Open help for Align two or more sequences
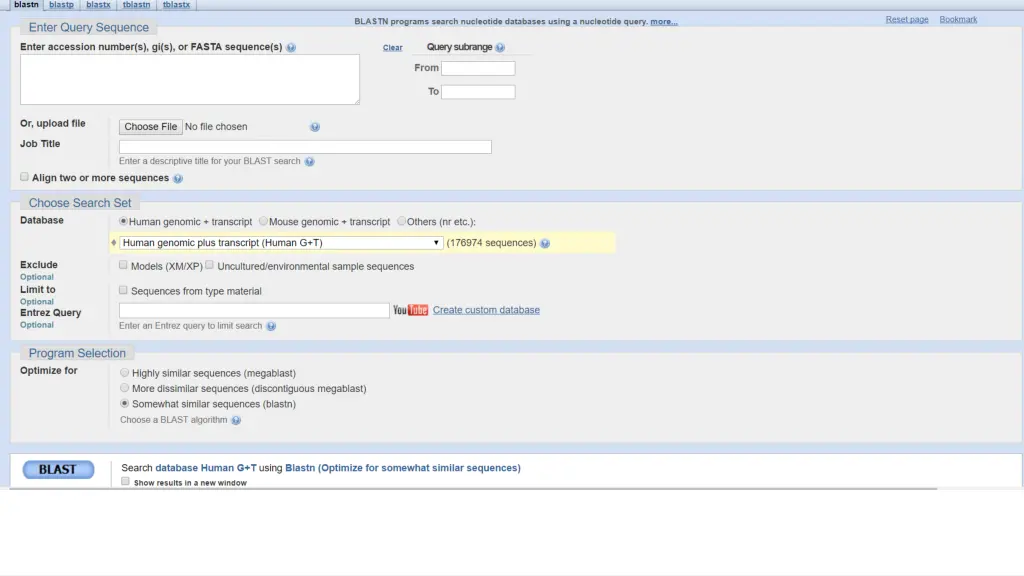 [x=178, y=178]
